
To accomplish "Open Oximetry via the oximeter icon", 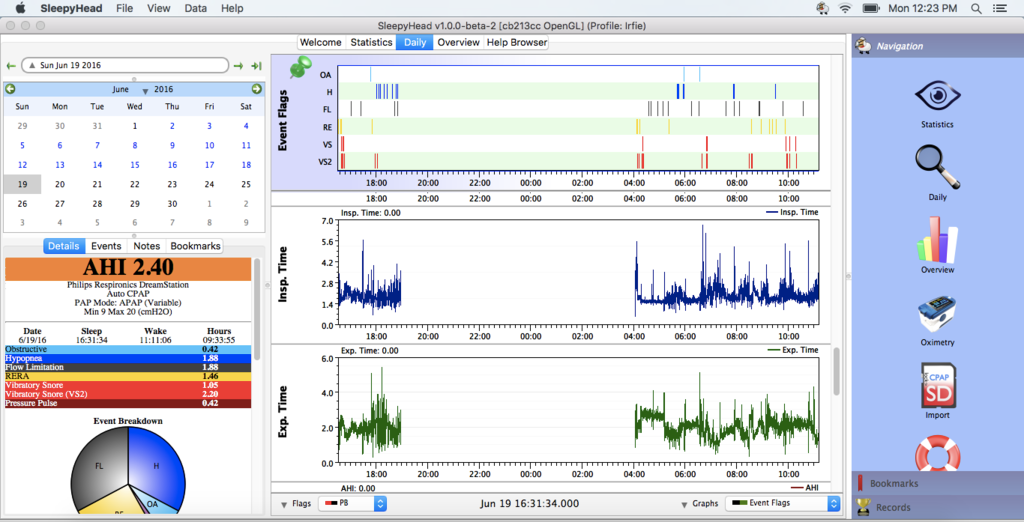I will coord(937,315).
